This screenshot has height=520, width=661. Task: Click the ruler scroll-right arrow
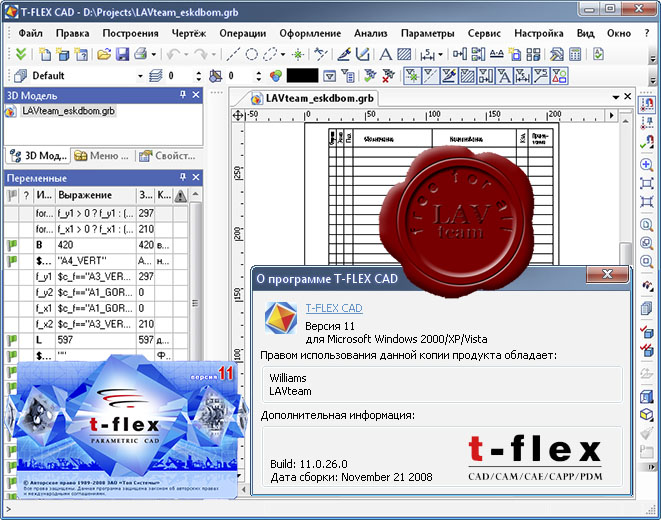[612, 115]
